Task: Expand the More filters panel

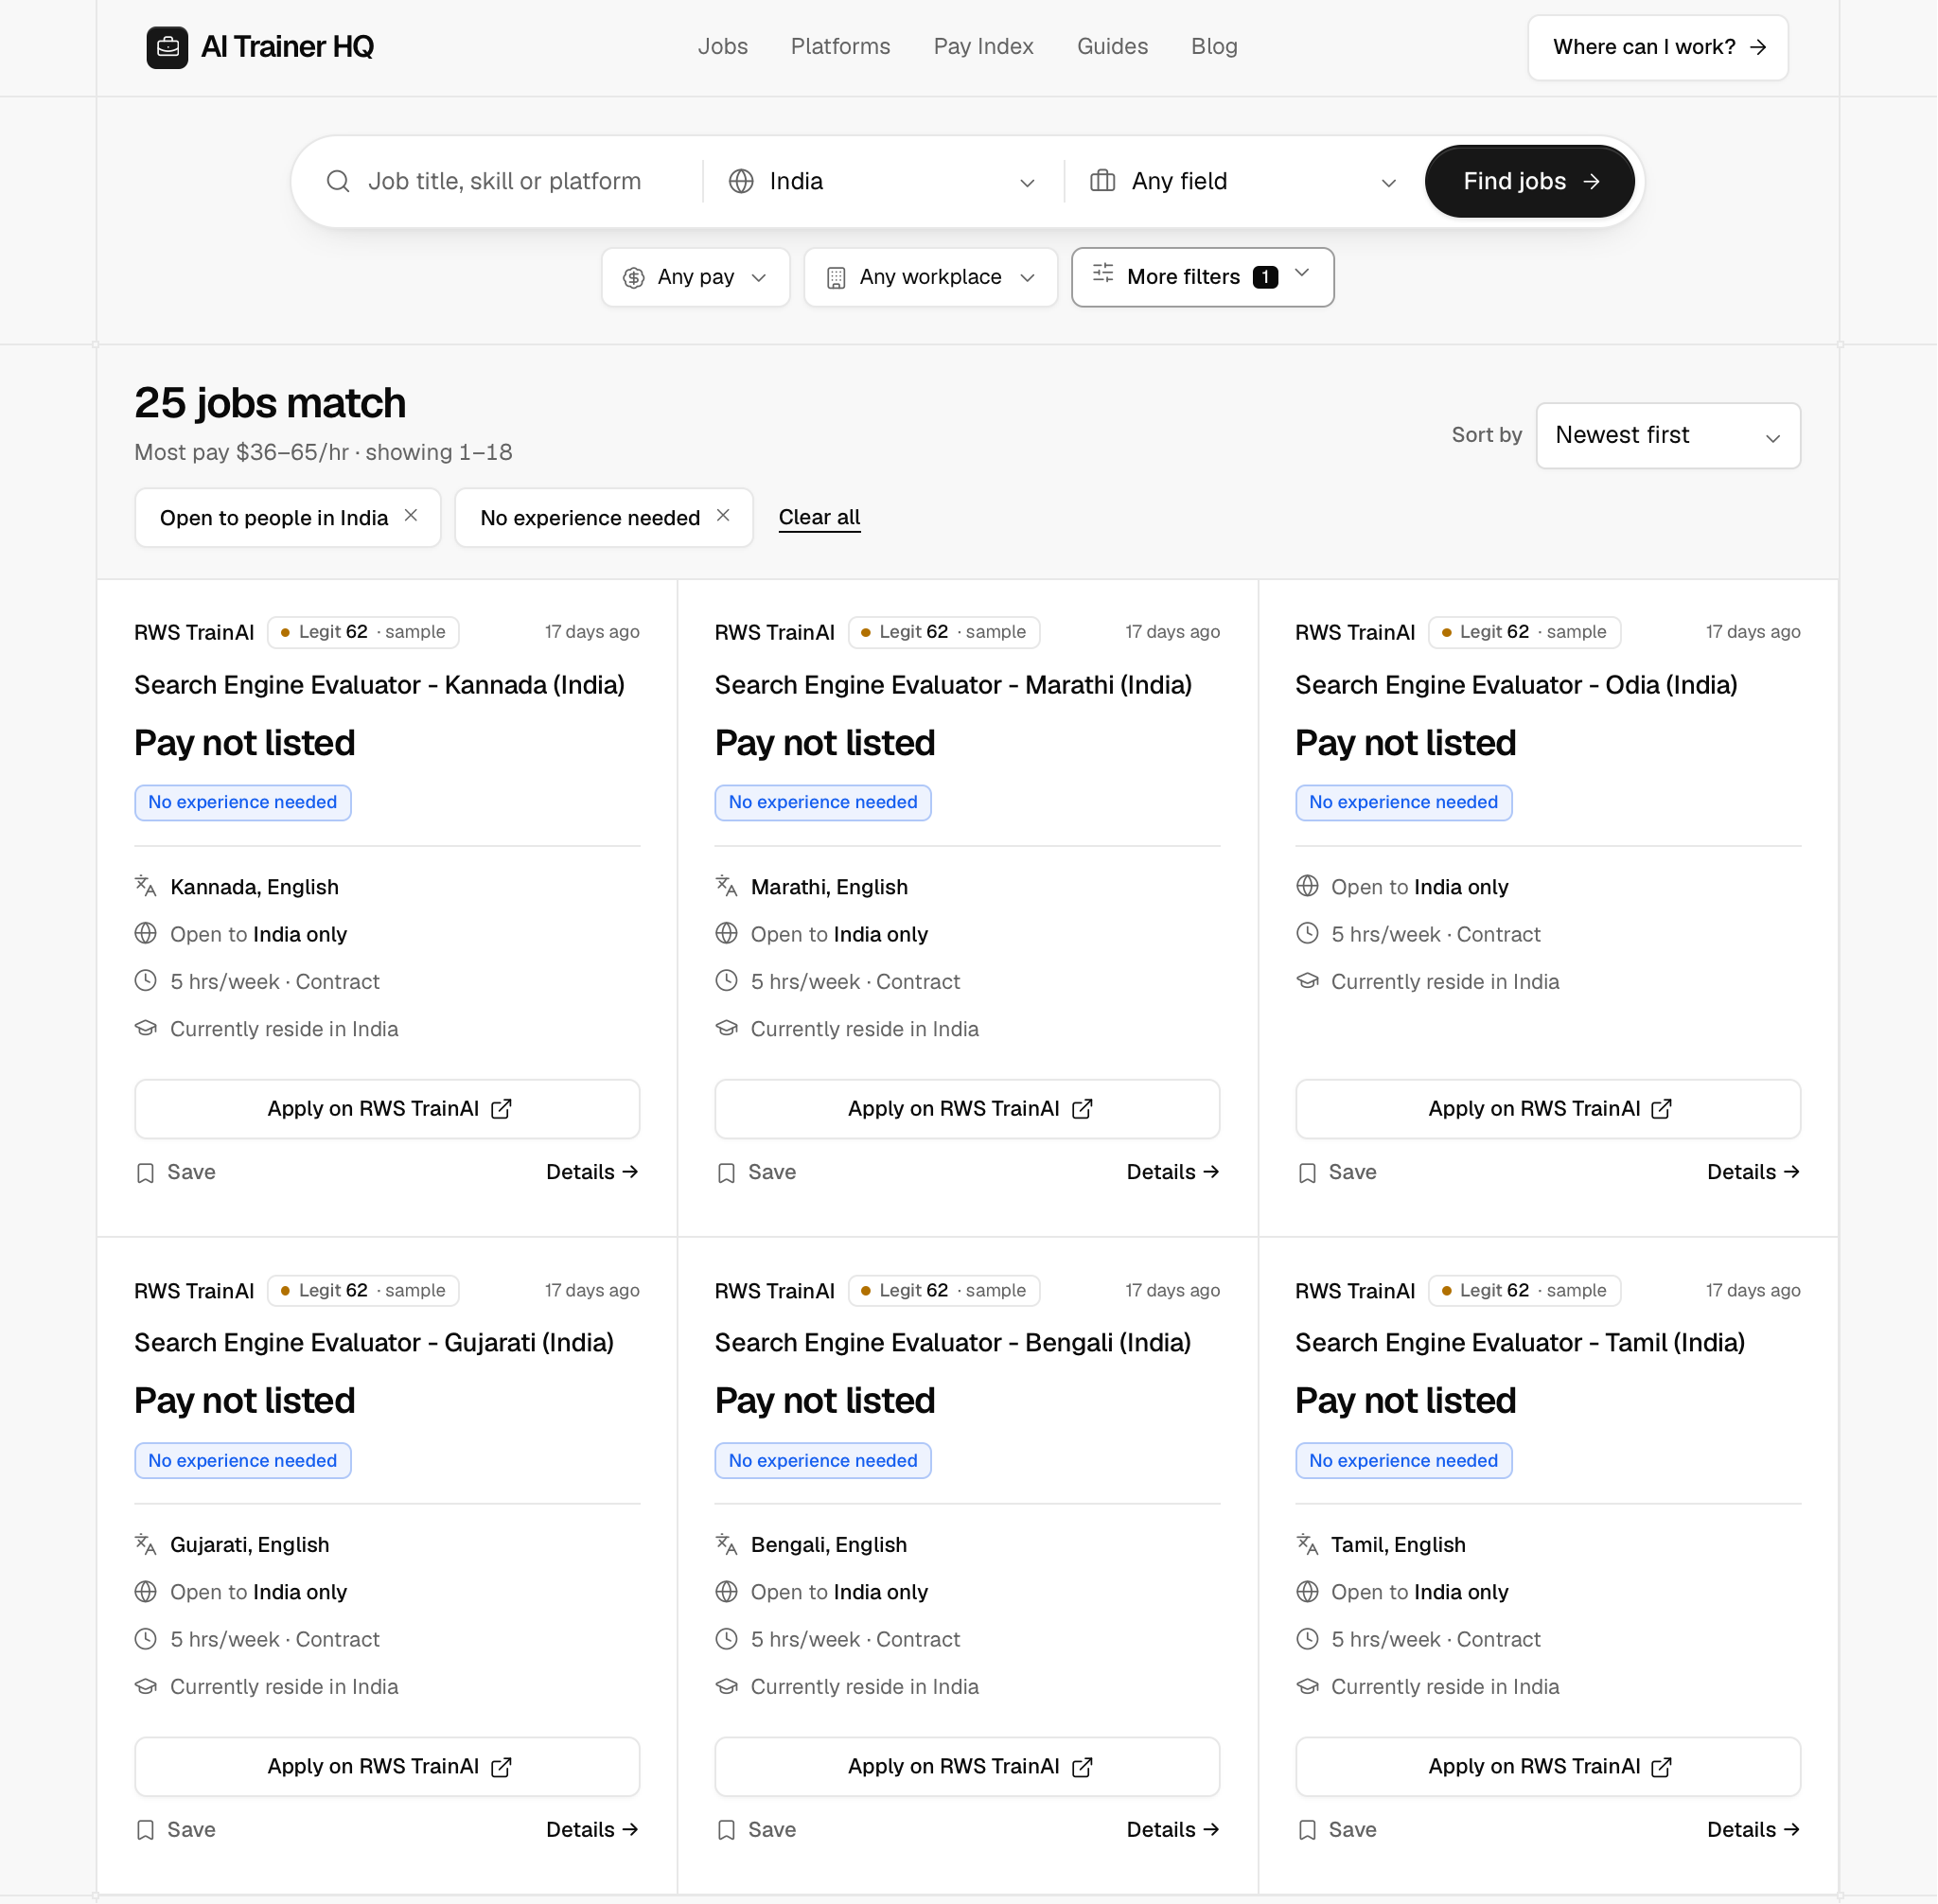Action: tap(1203, 277)
